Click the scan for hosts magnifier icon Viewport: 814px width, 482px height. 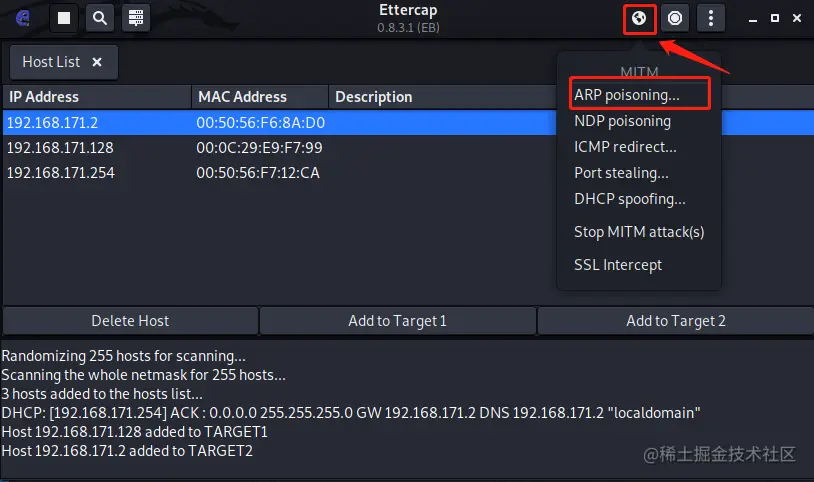coord(99,18)
